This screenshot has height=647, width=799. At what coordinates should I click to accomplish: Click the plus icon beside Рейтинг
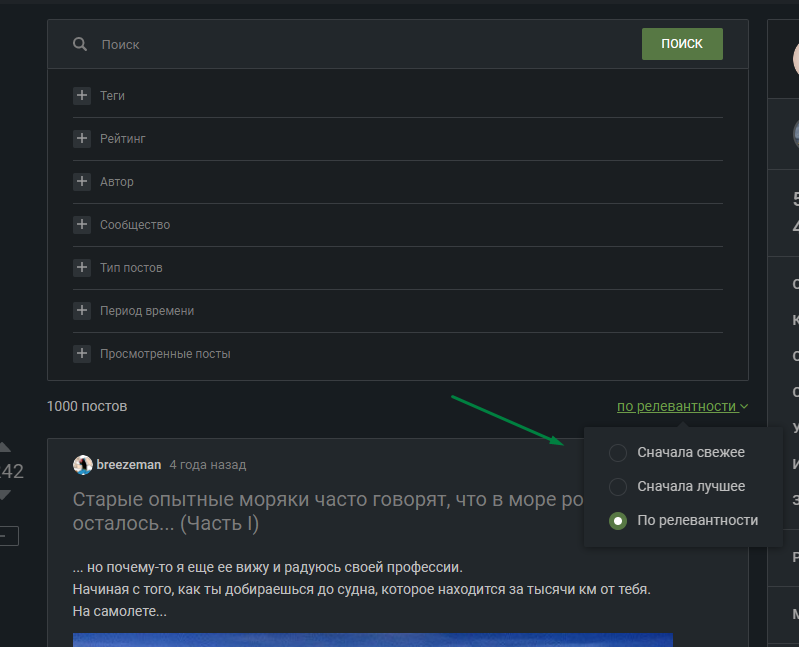(82, 139)
